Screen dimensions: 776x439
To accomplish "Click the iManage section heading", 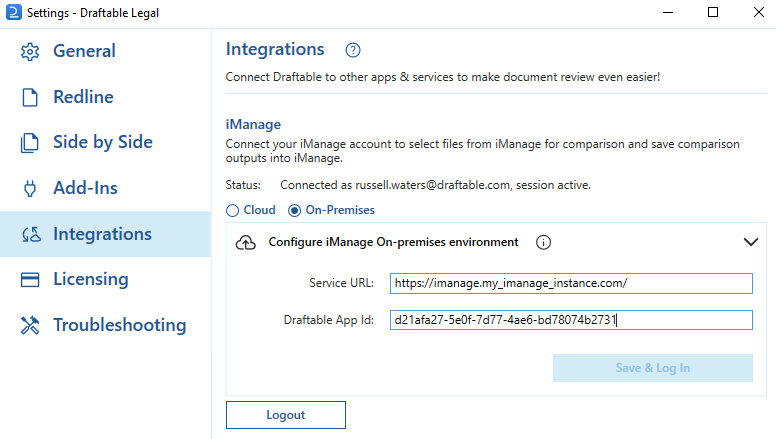I will (x=253, y=124).
